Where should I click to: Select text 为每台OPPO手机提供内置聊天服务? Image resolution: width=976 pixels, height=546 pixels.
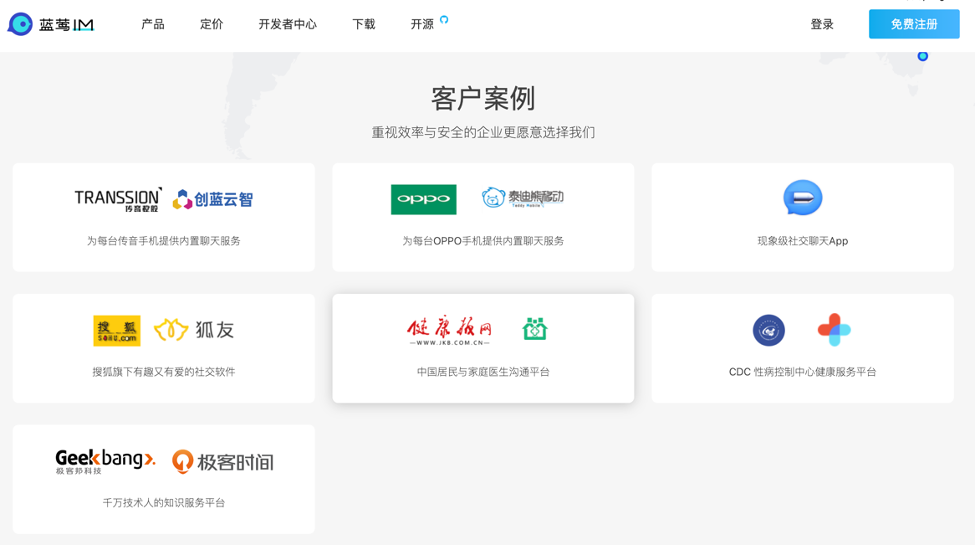click(x=483, y=241)
